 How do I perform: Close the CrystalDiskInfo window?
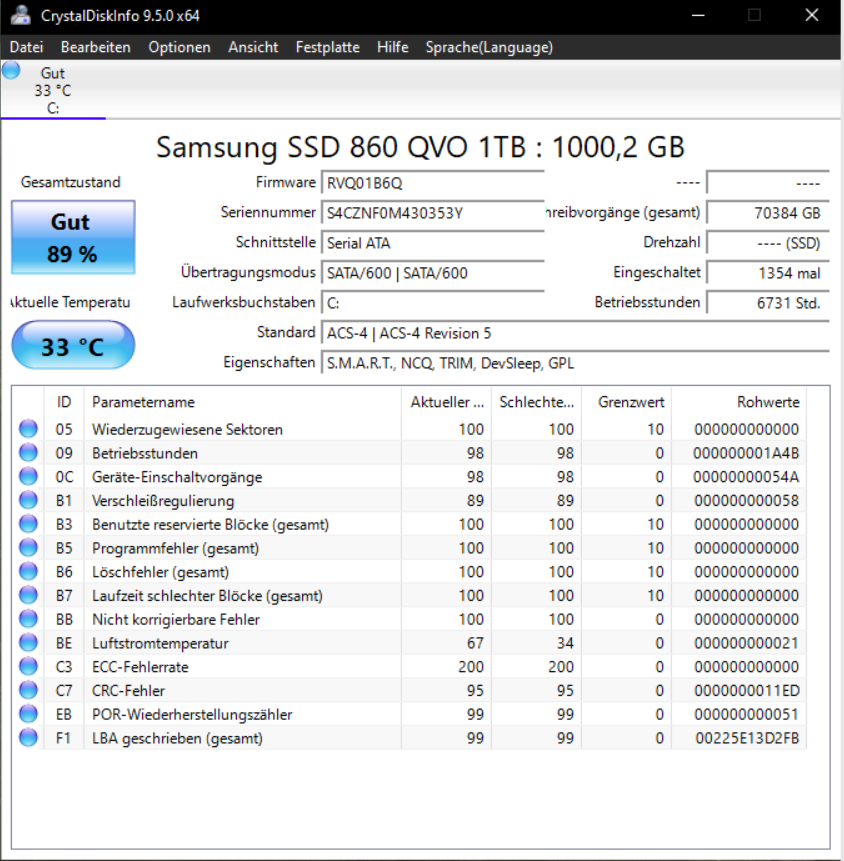coord(812,15)
